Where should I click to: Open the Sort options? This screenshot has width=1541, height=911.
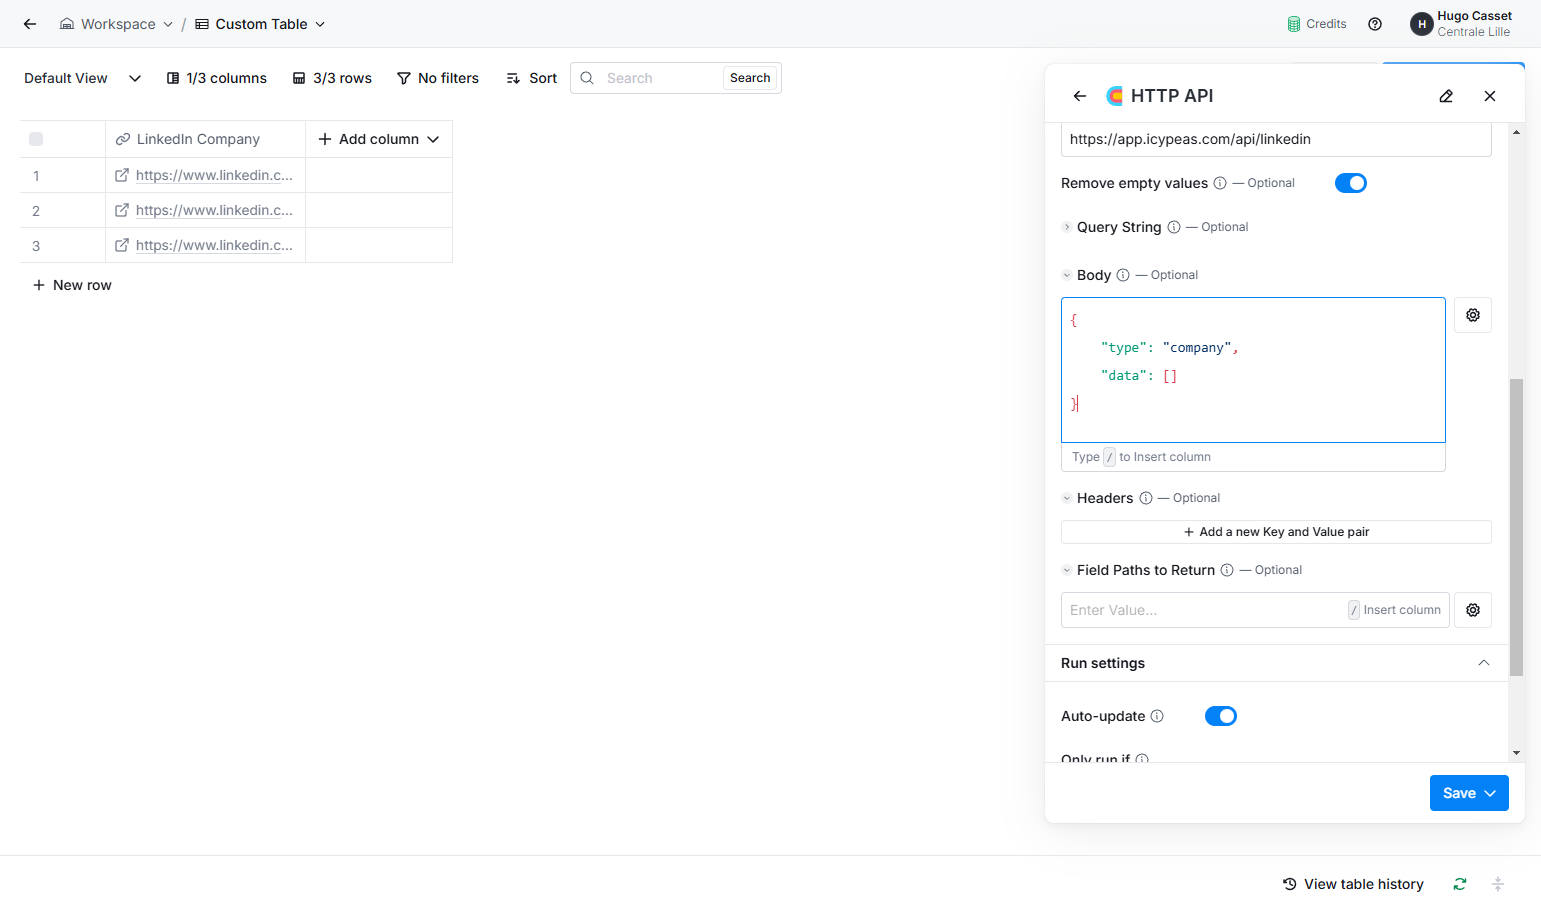(531, 78)
